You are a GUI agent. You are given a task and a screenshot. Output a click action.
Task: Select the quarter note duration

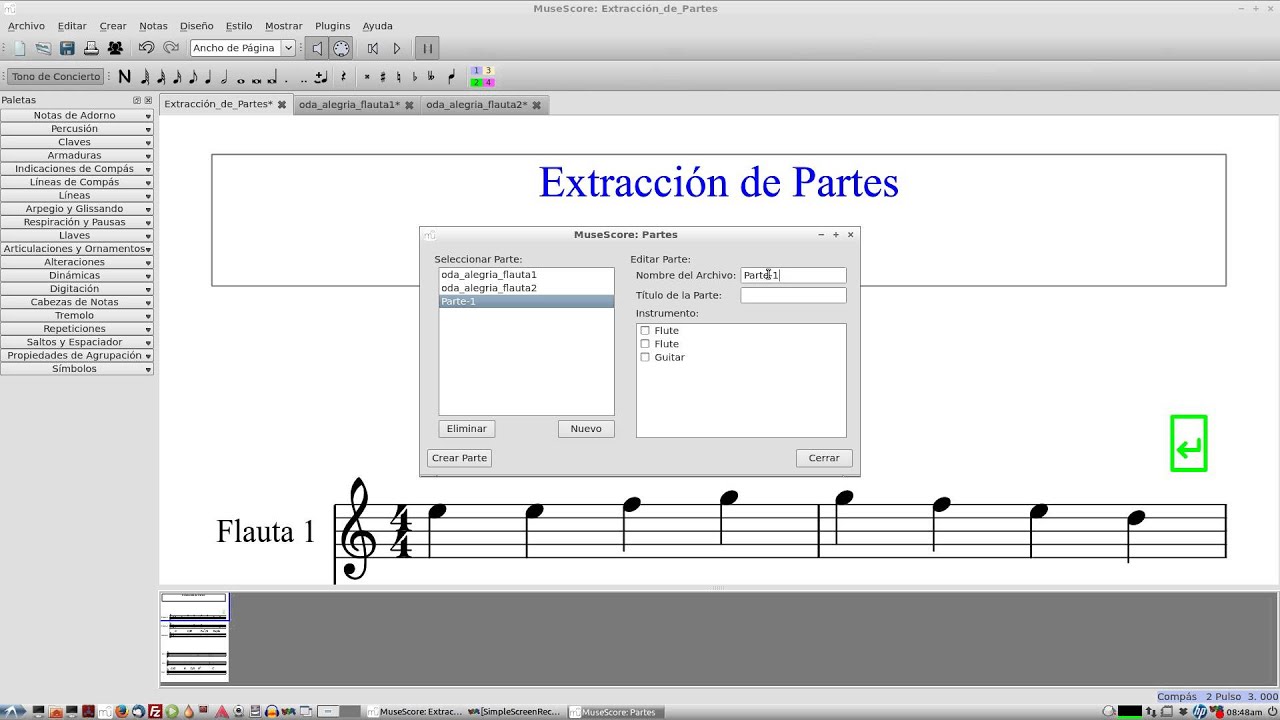click(208, 76)
